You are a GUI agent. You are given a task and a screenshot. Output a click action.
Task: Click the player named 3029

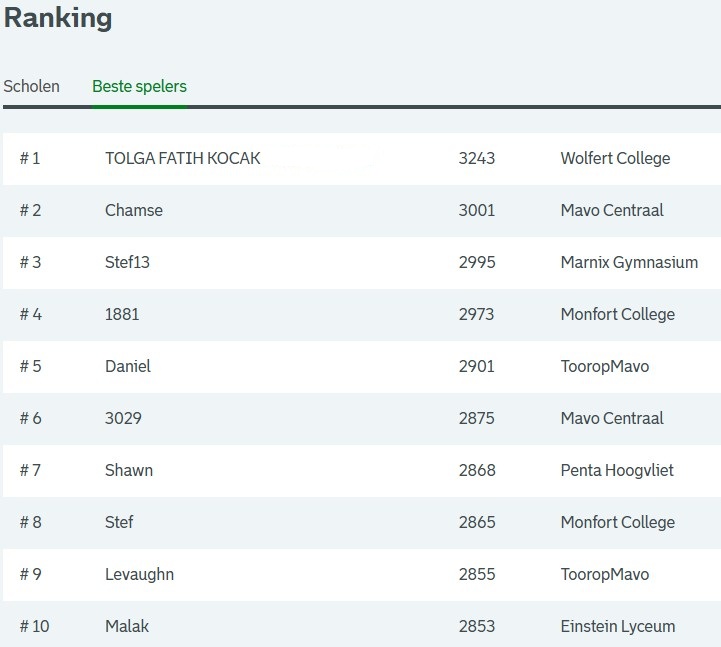(x=123, y=418)
